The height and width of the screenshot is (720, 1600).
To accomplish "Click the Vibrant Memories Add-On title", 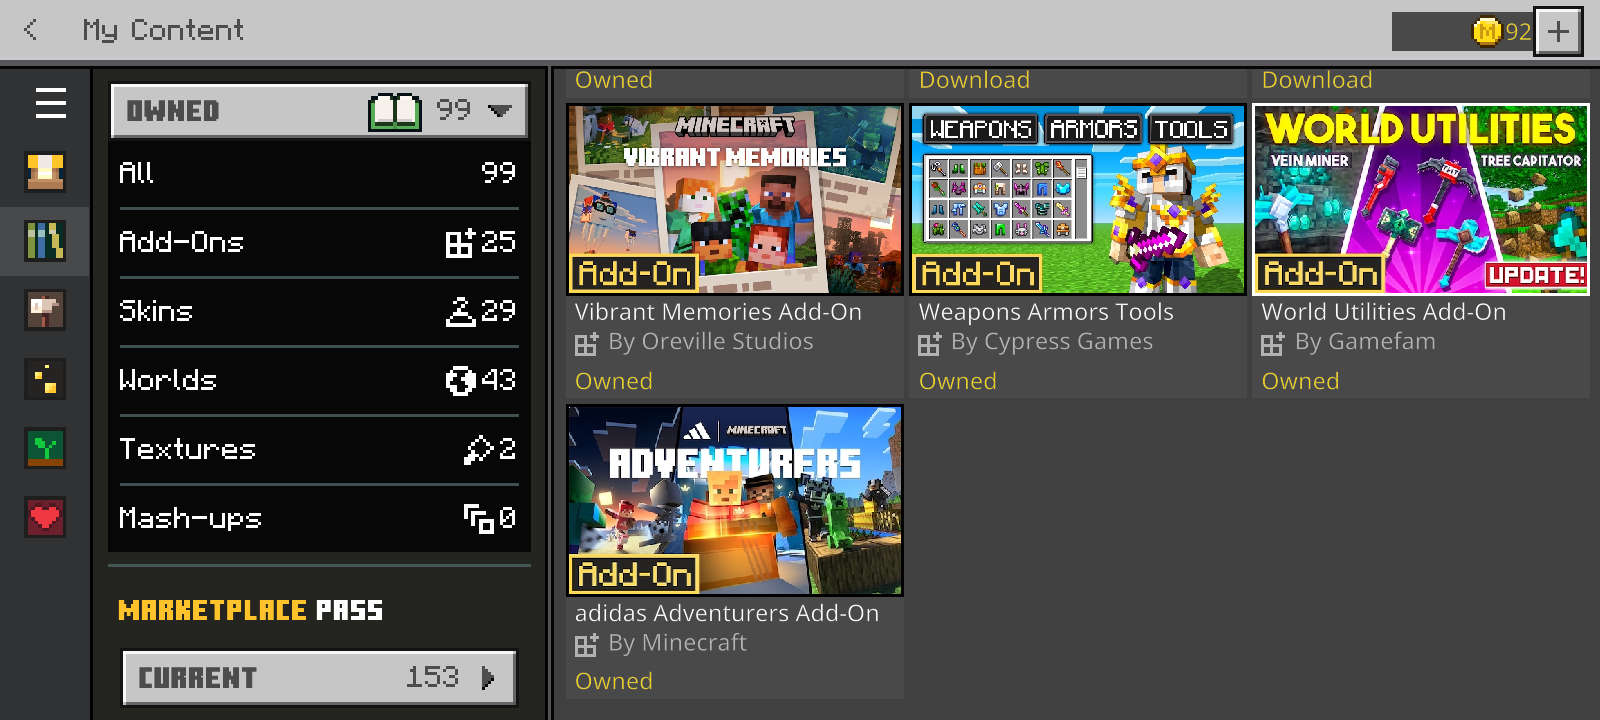I will click(x=718, y=312).
